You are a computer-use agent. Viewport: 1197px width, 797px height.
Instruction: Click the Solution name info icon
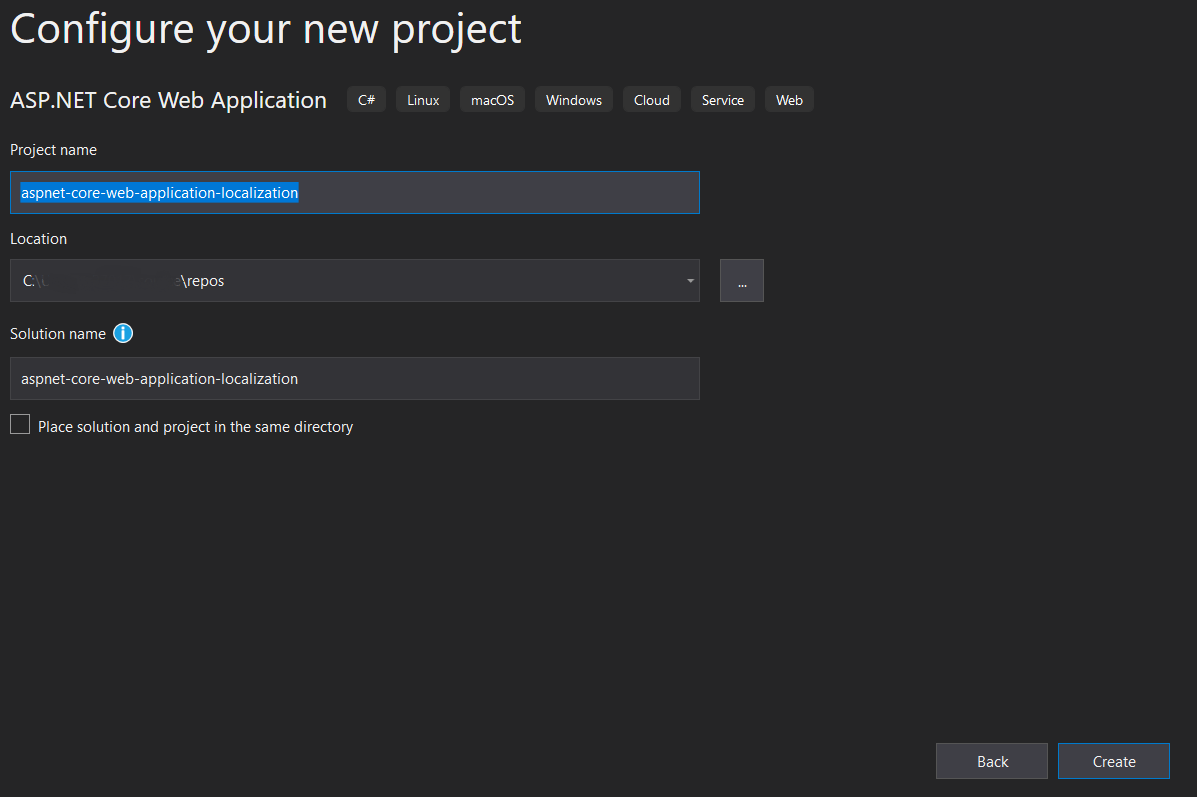click(x=122, y=333)
